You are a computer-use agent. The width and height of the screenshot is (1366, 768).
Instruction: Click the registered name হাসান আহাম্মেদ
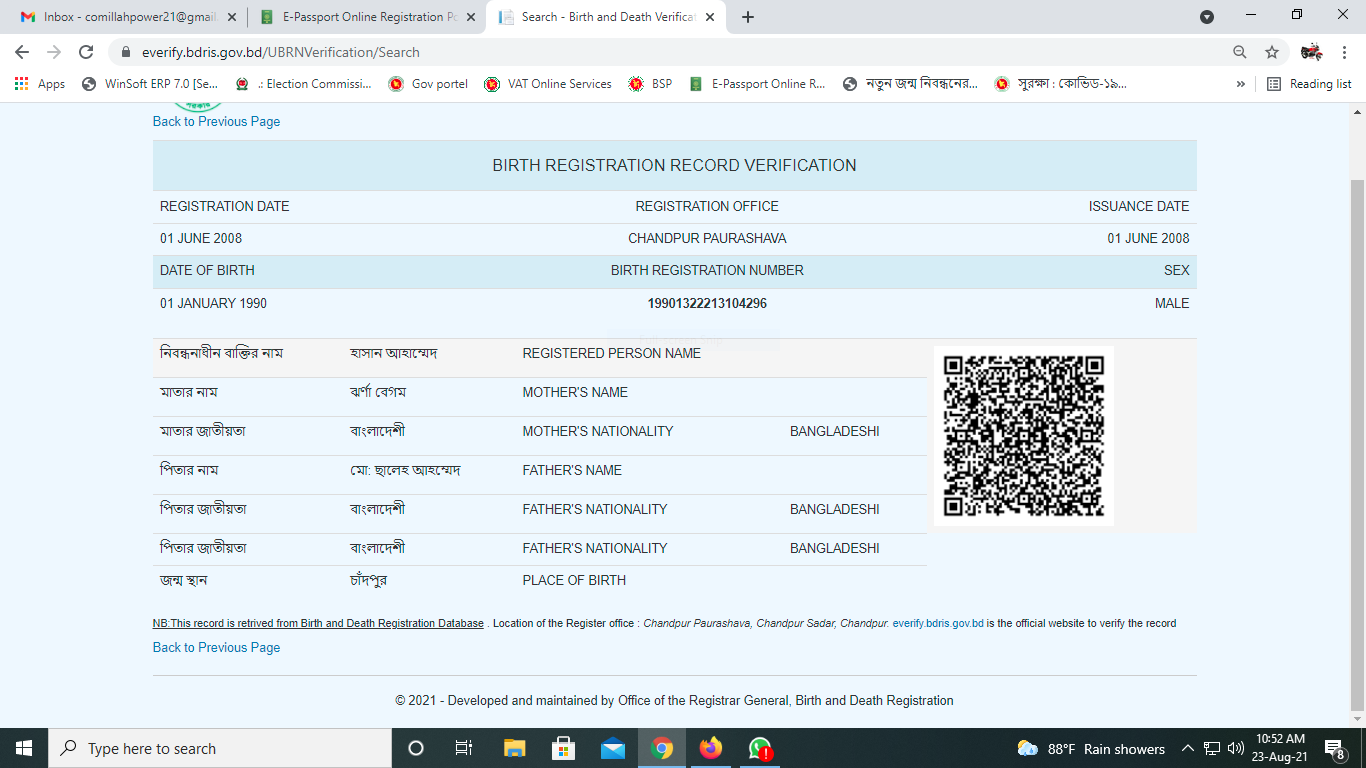pyautogui.click(x=394, y=353)
